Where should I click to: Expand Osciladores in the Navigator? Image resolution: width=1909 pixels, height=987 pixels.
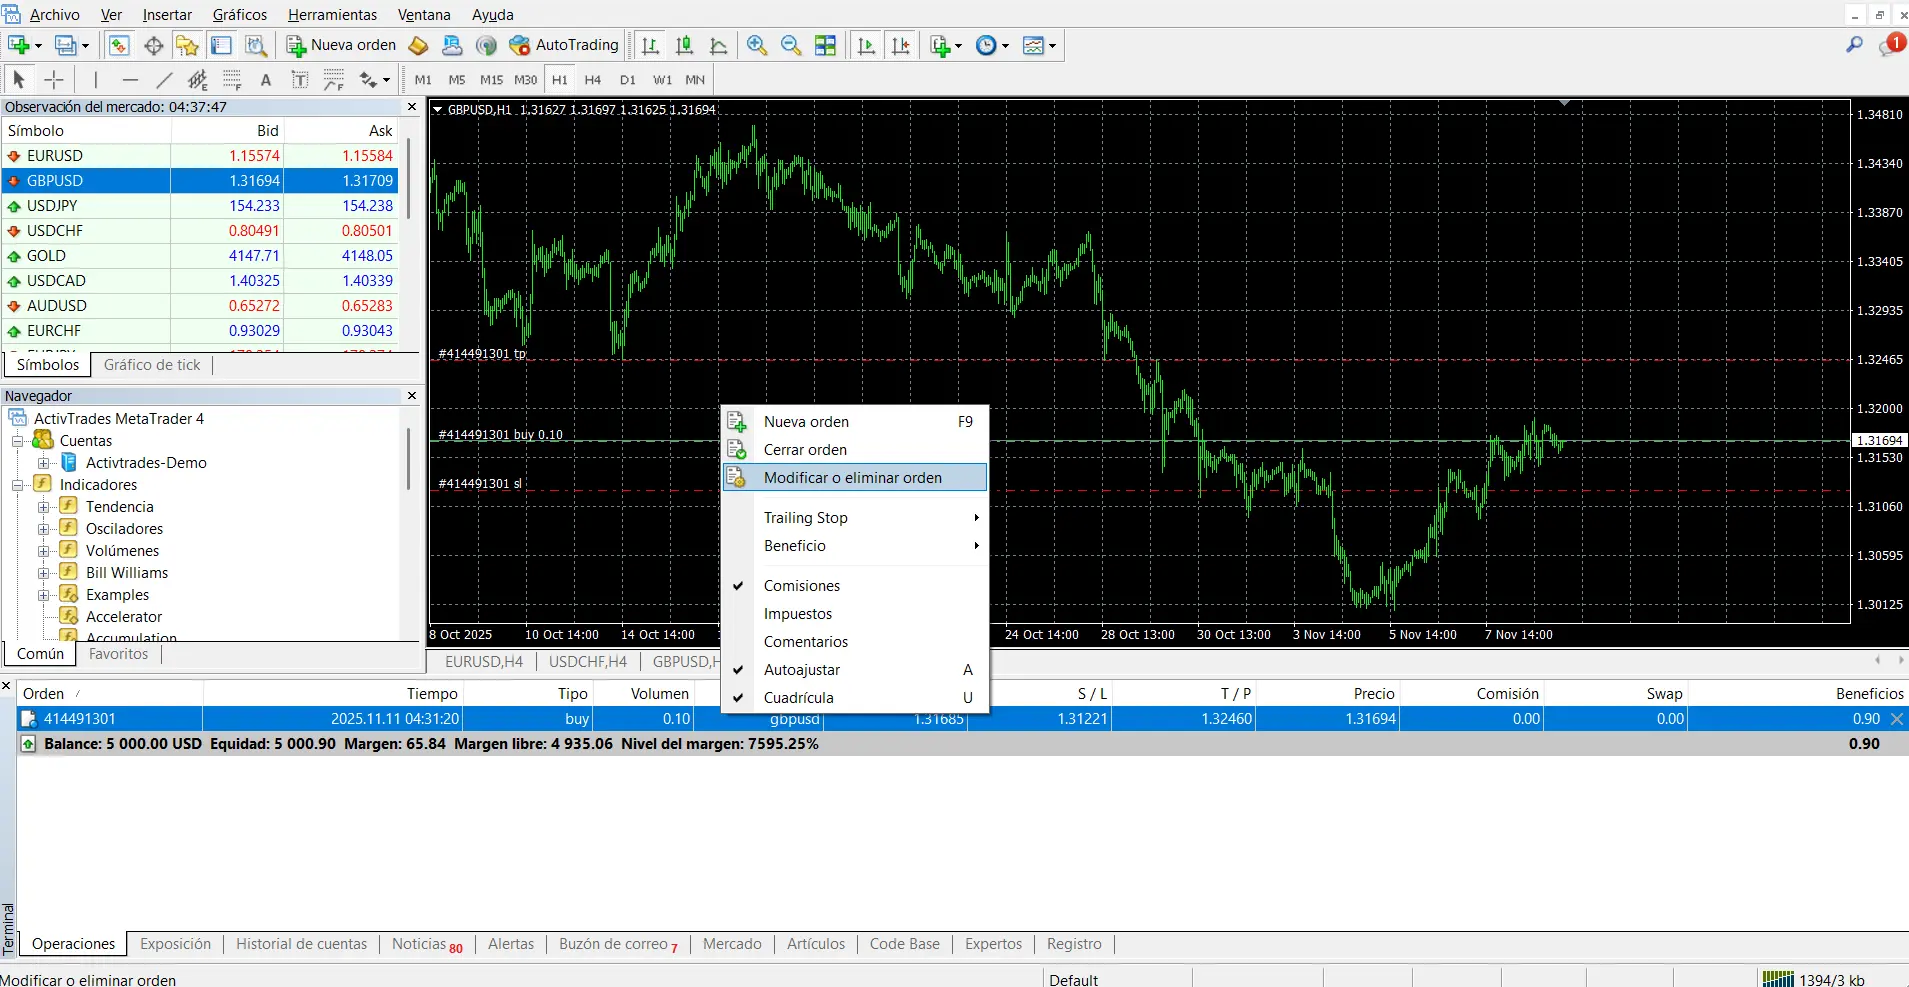(x=44, y=528)
